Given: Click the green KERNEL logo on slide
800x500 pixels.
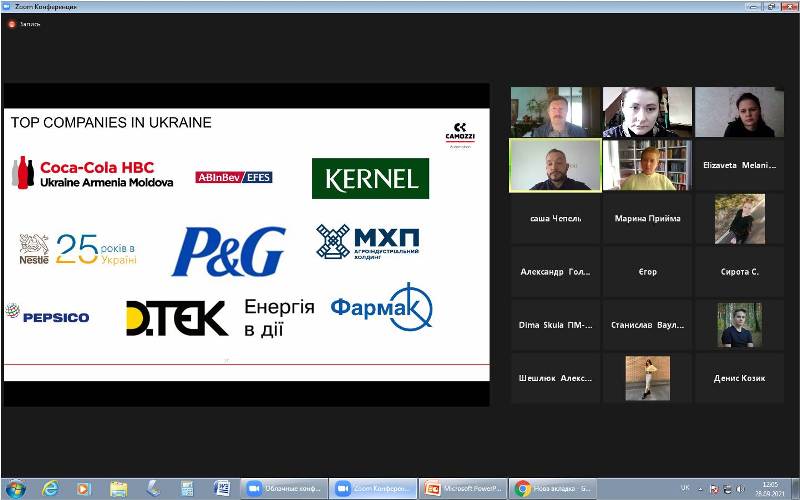Looking at the screenshot, I should [x=370, y=178].
